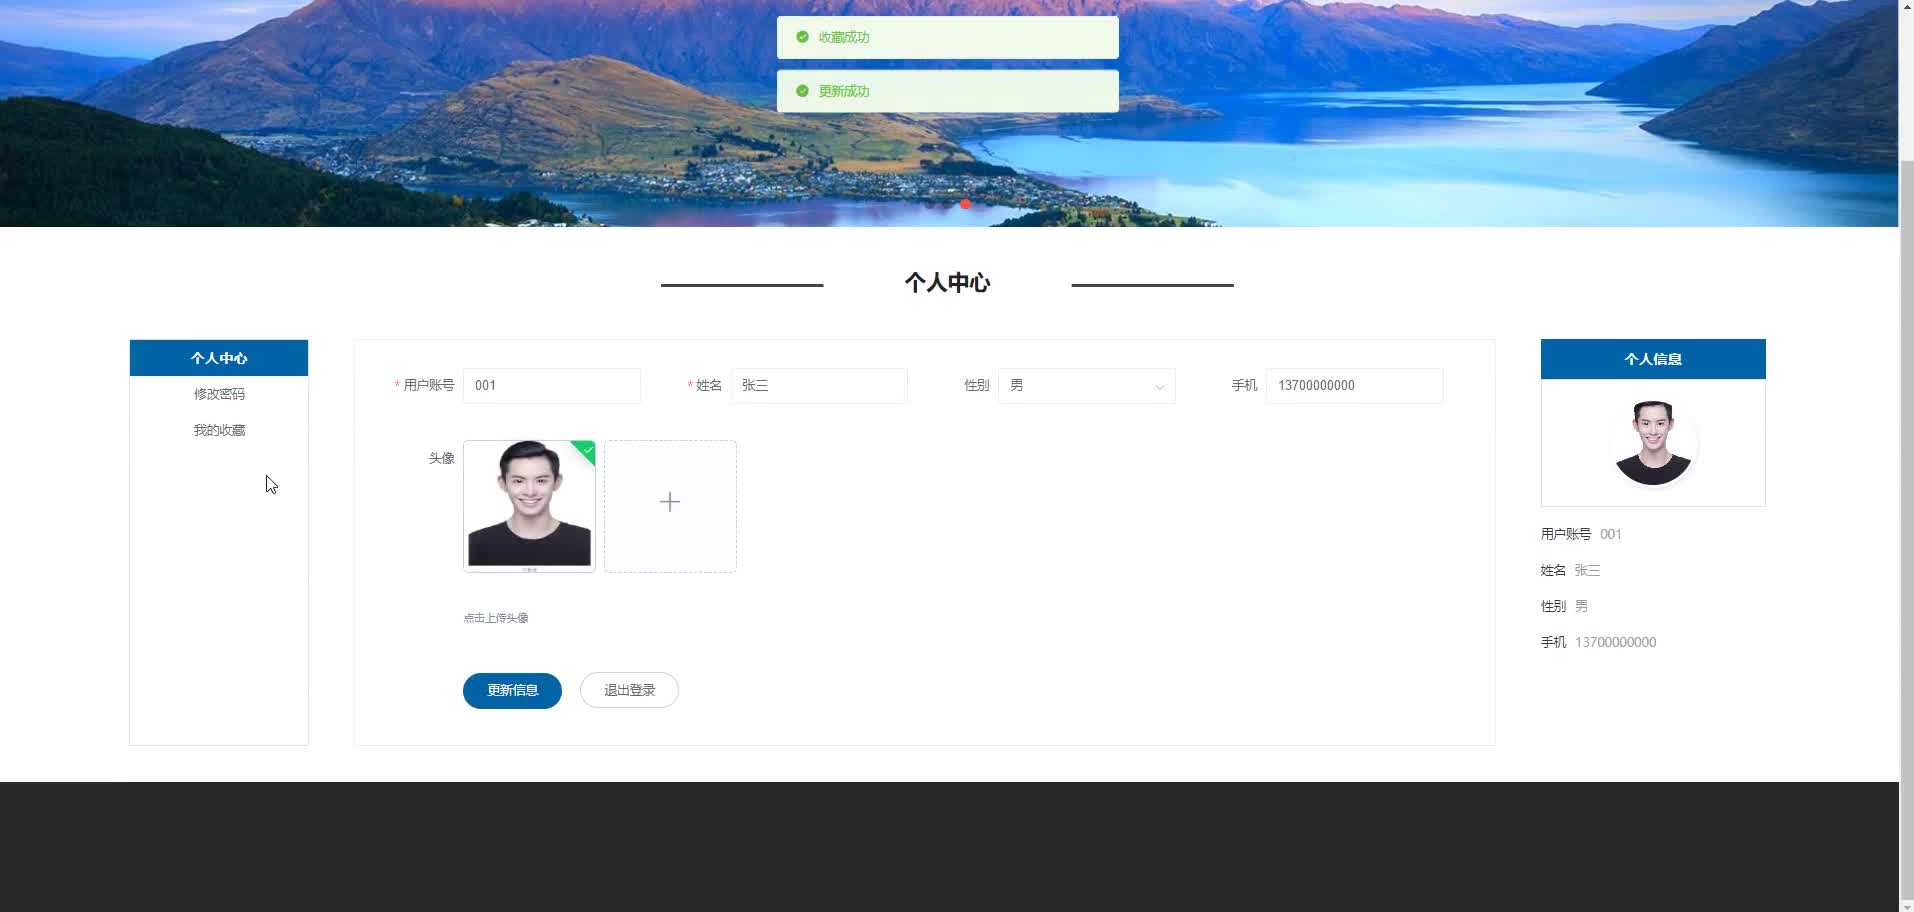Click the 退出登录 button
This screenshot has height=912, width=1914.
coord(629,690)
